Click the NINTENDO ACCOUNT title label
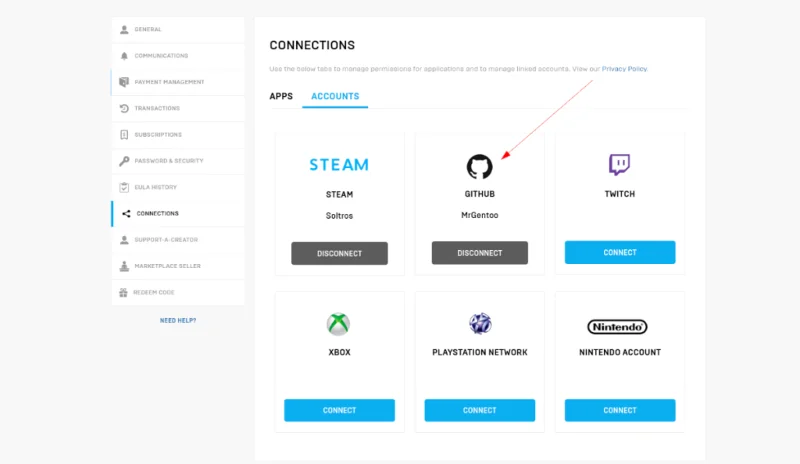This screenshot has width=800, height=464. pyautogui.click(x=620, y=352)
